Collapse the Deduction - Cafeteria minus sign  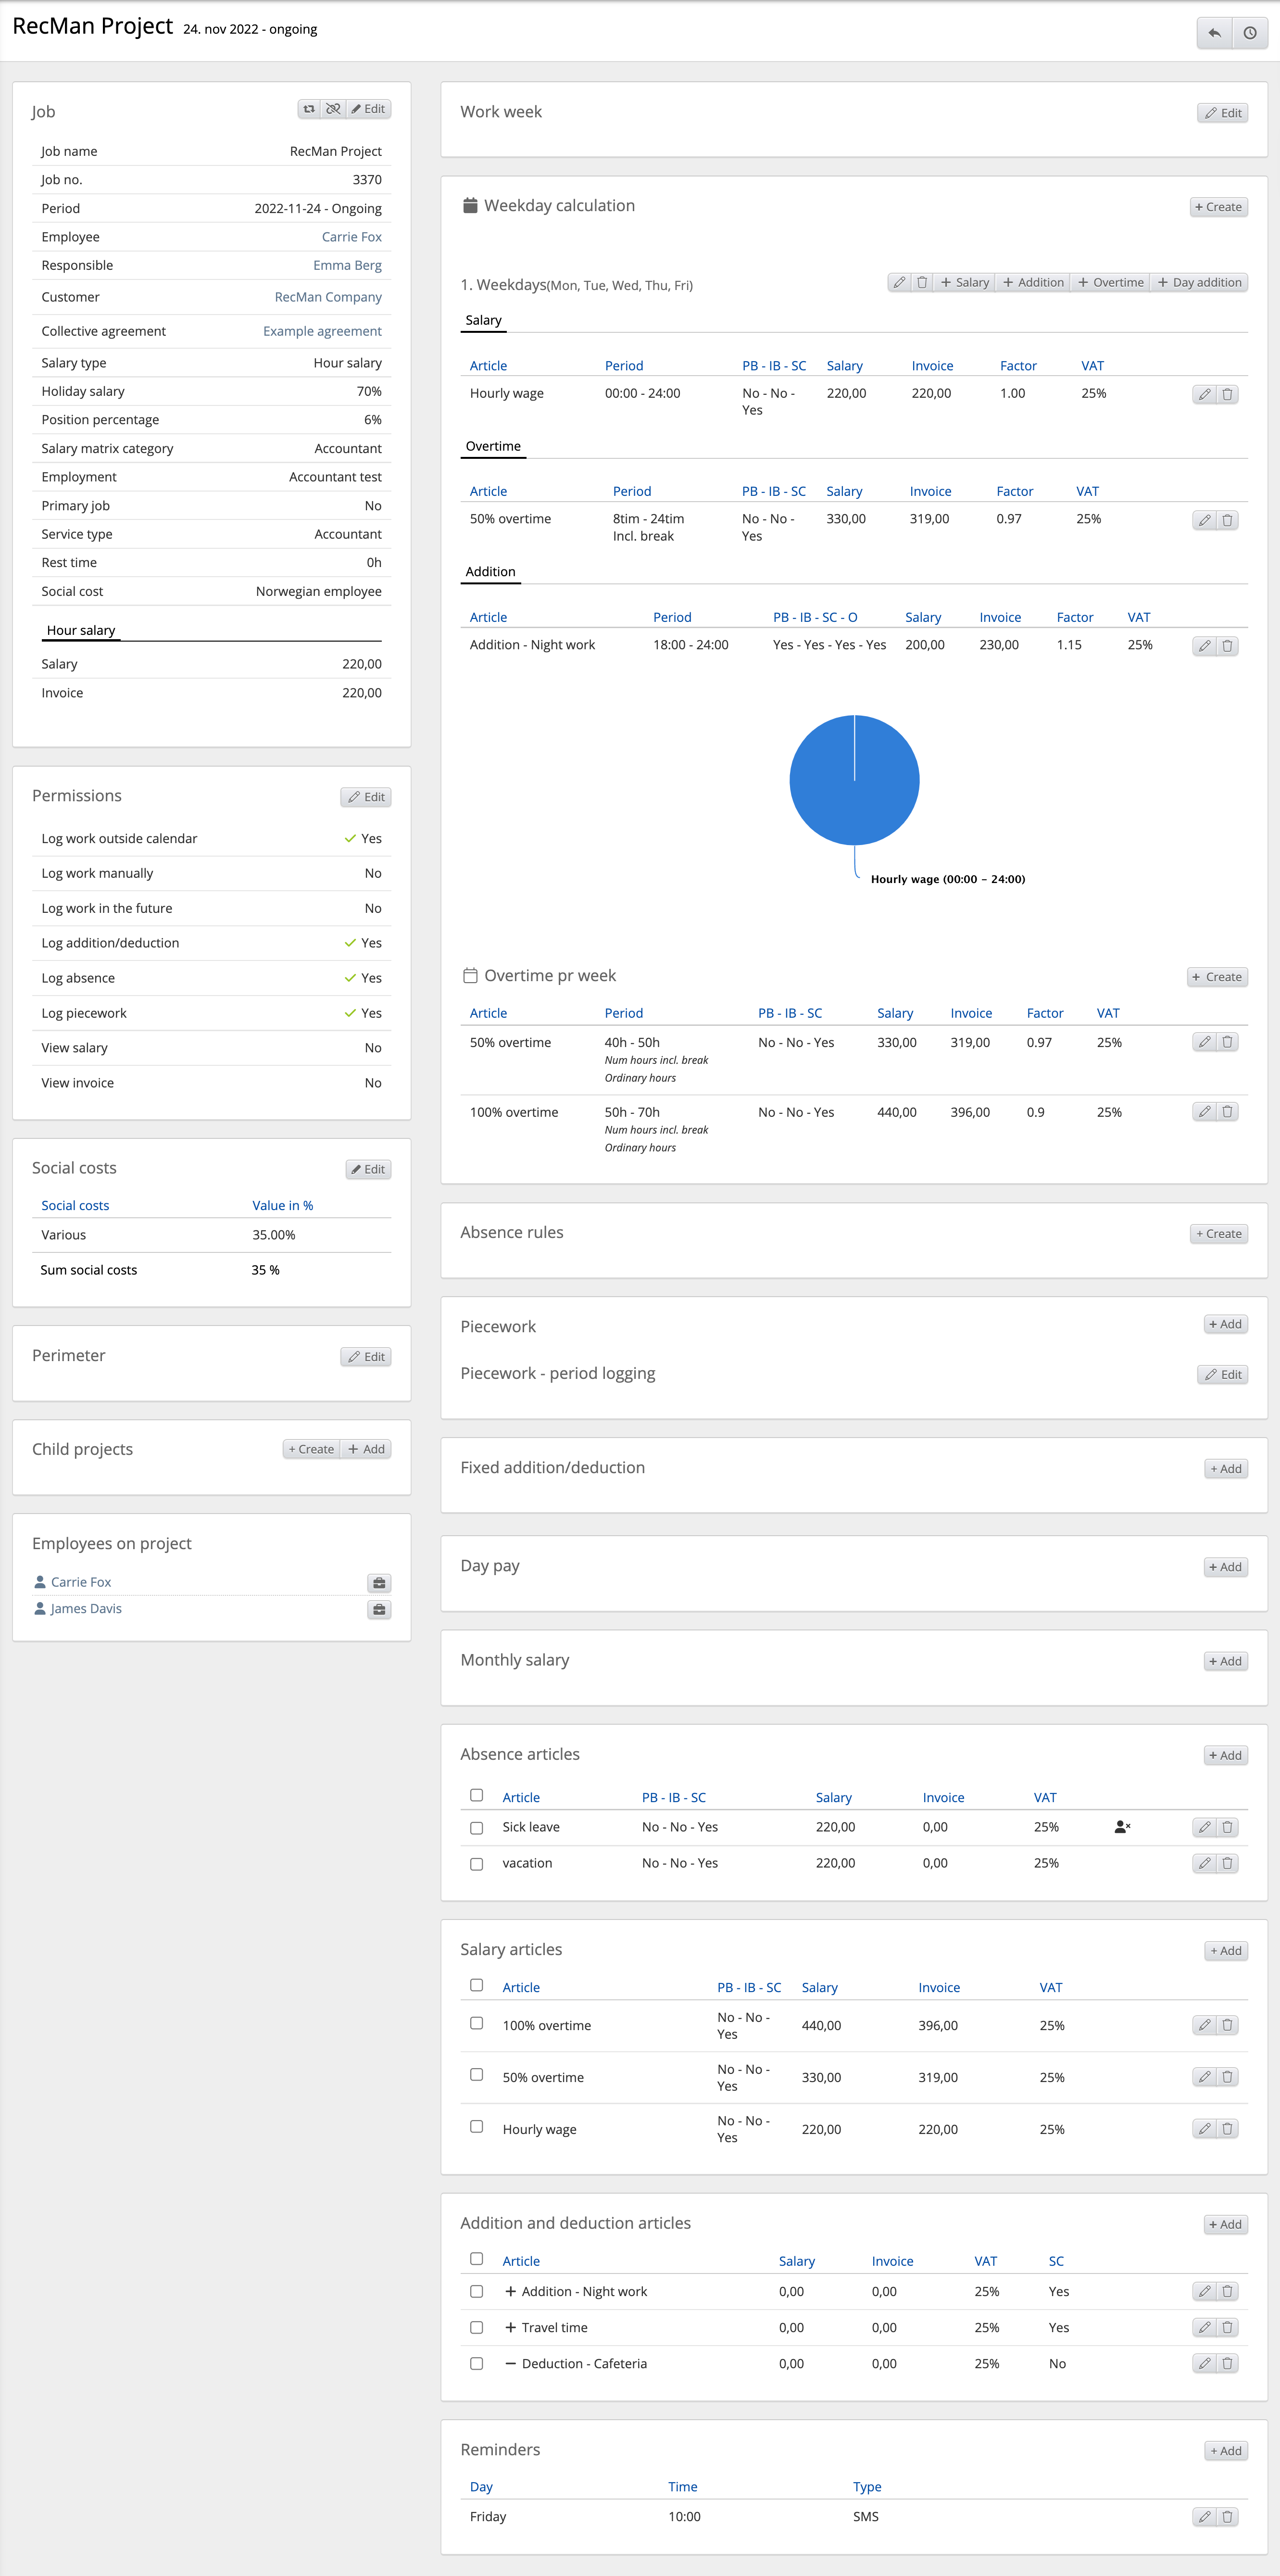[510, 2364]
